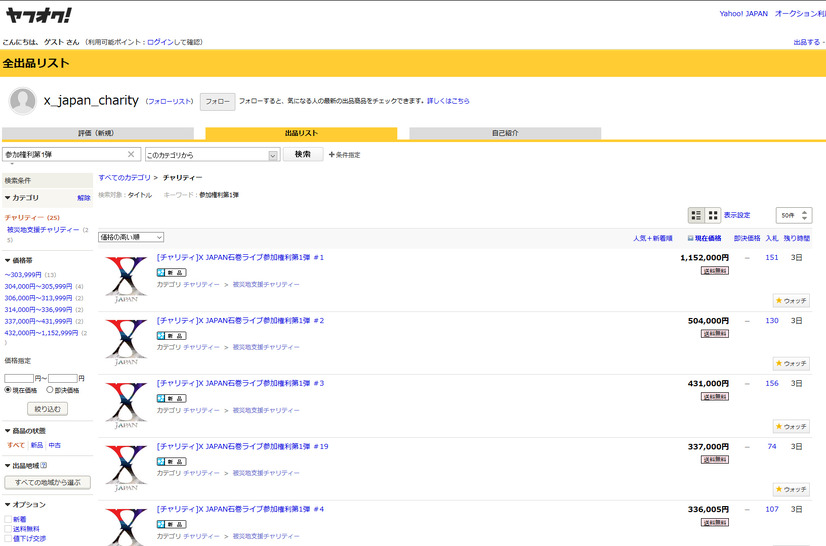Viewport: 826px width, 546px height.
Task: Open the 詳しくはこちら link
Action: point(448,101)
